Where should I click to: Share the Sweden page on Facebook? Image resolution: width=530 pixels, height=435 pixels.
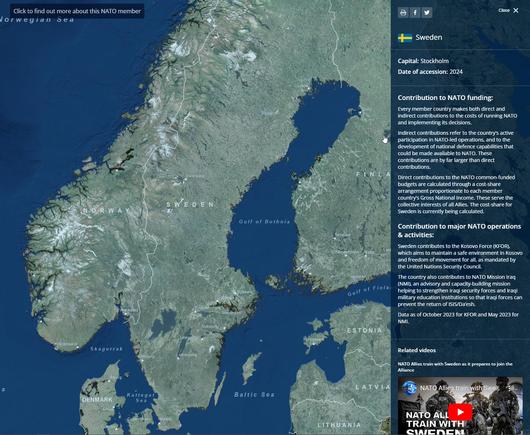415,13
